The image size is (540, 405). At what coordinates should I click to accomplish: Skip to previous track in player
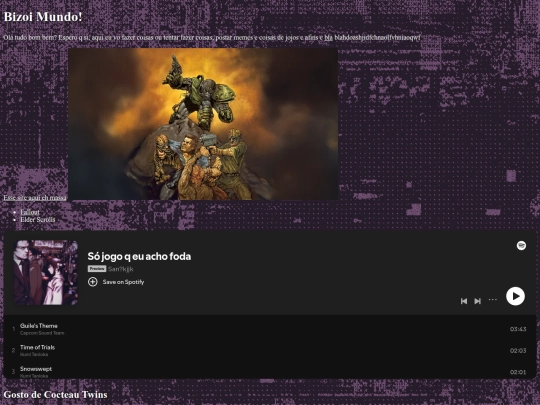(x=464, y=301)
